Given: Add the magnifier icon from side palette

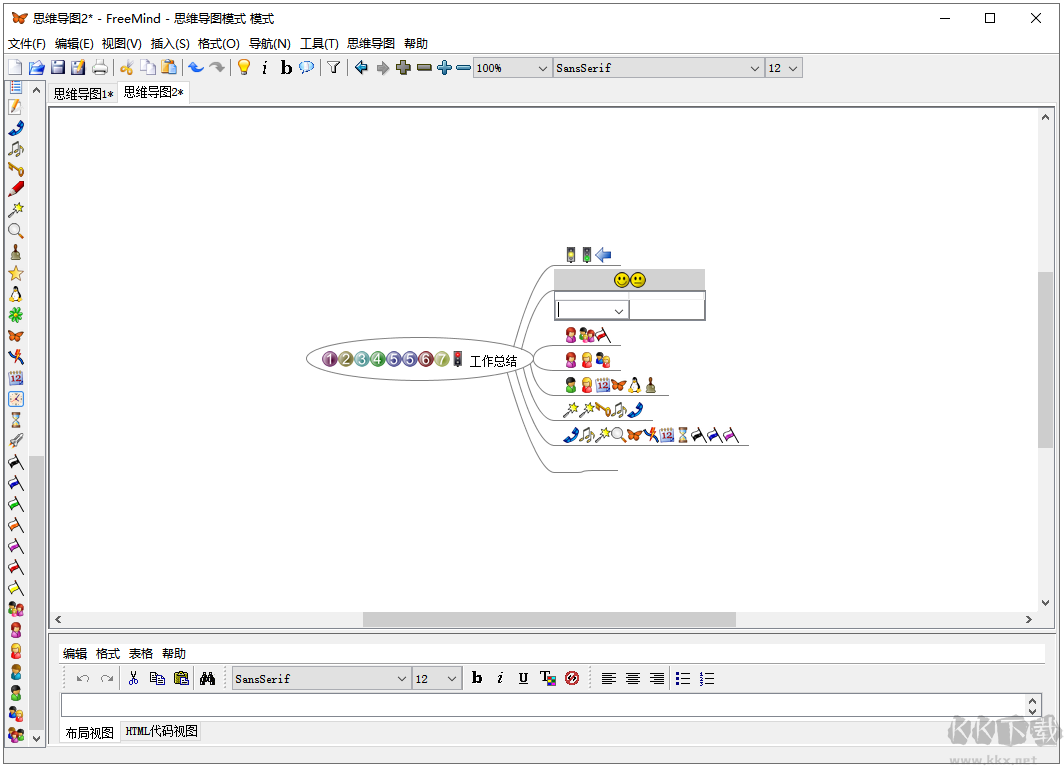Looking at the screenshot, I should pyautogui.click(x=16, y=231).
